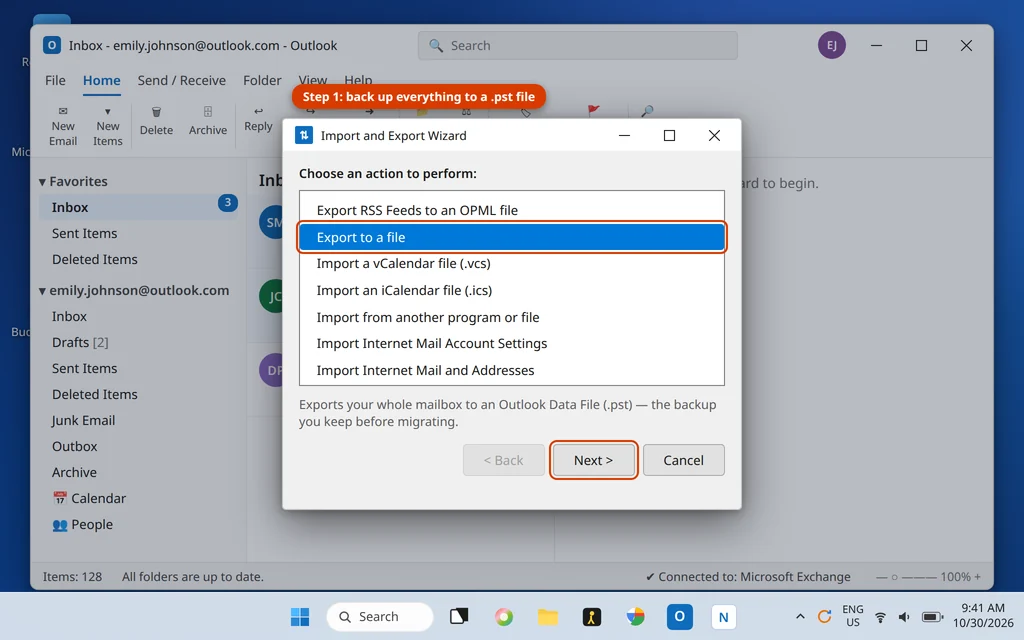Open the clock showing 9:41 AM
This screenshot has width=1024, height=640.
[983, 616]
